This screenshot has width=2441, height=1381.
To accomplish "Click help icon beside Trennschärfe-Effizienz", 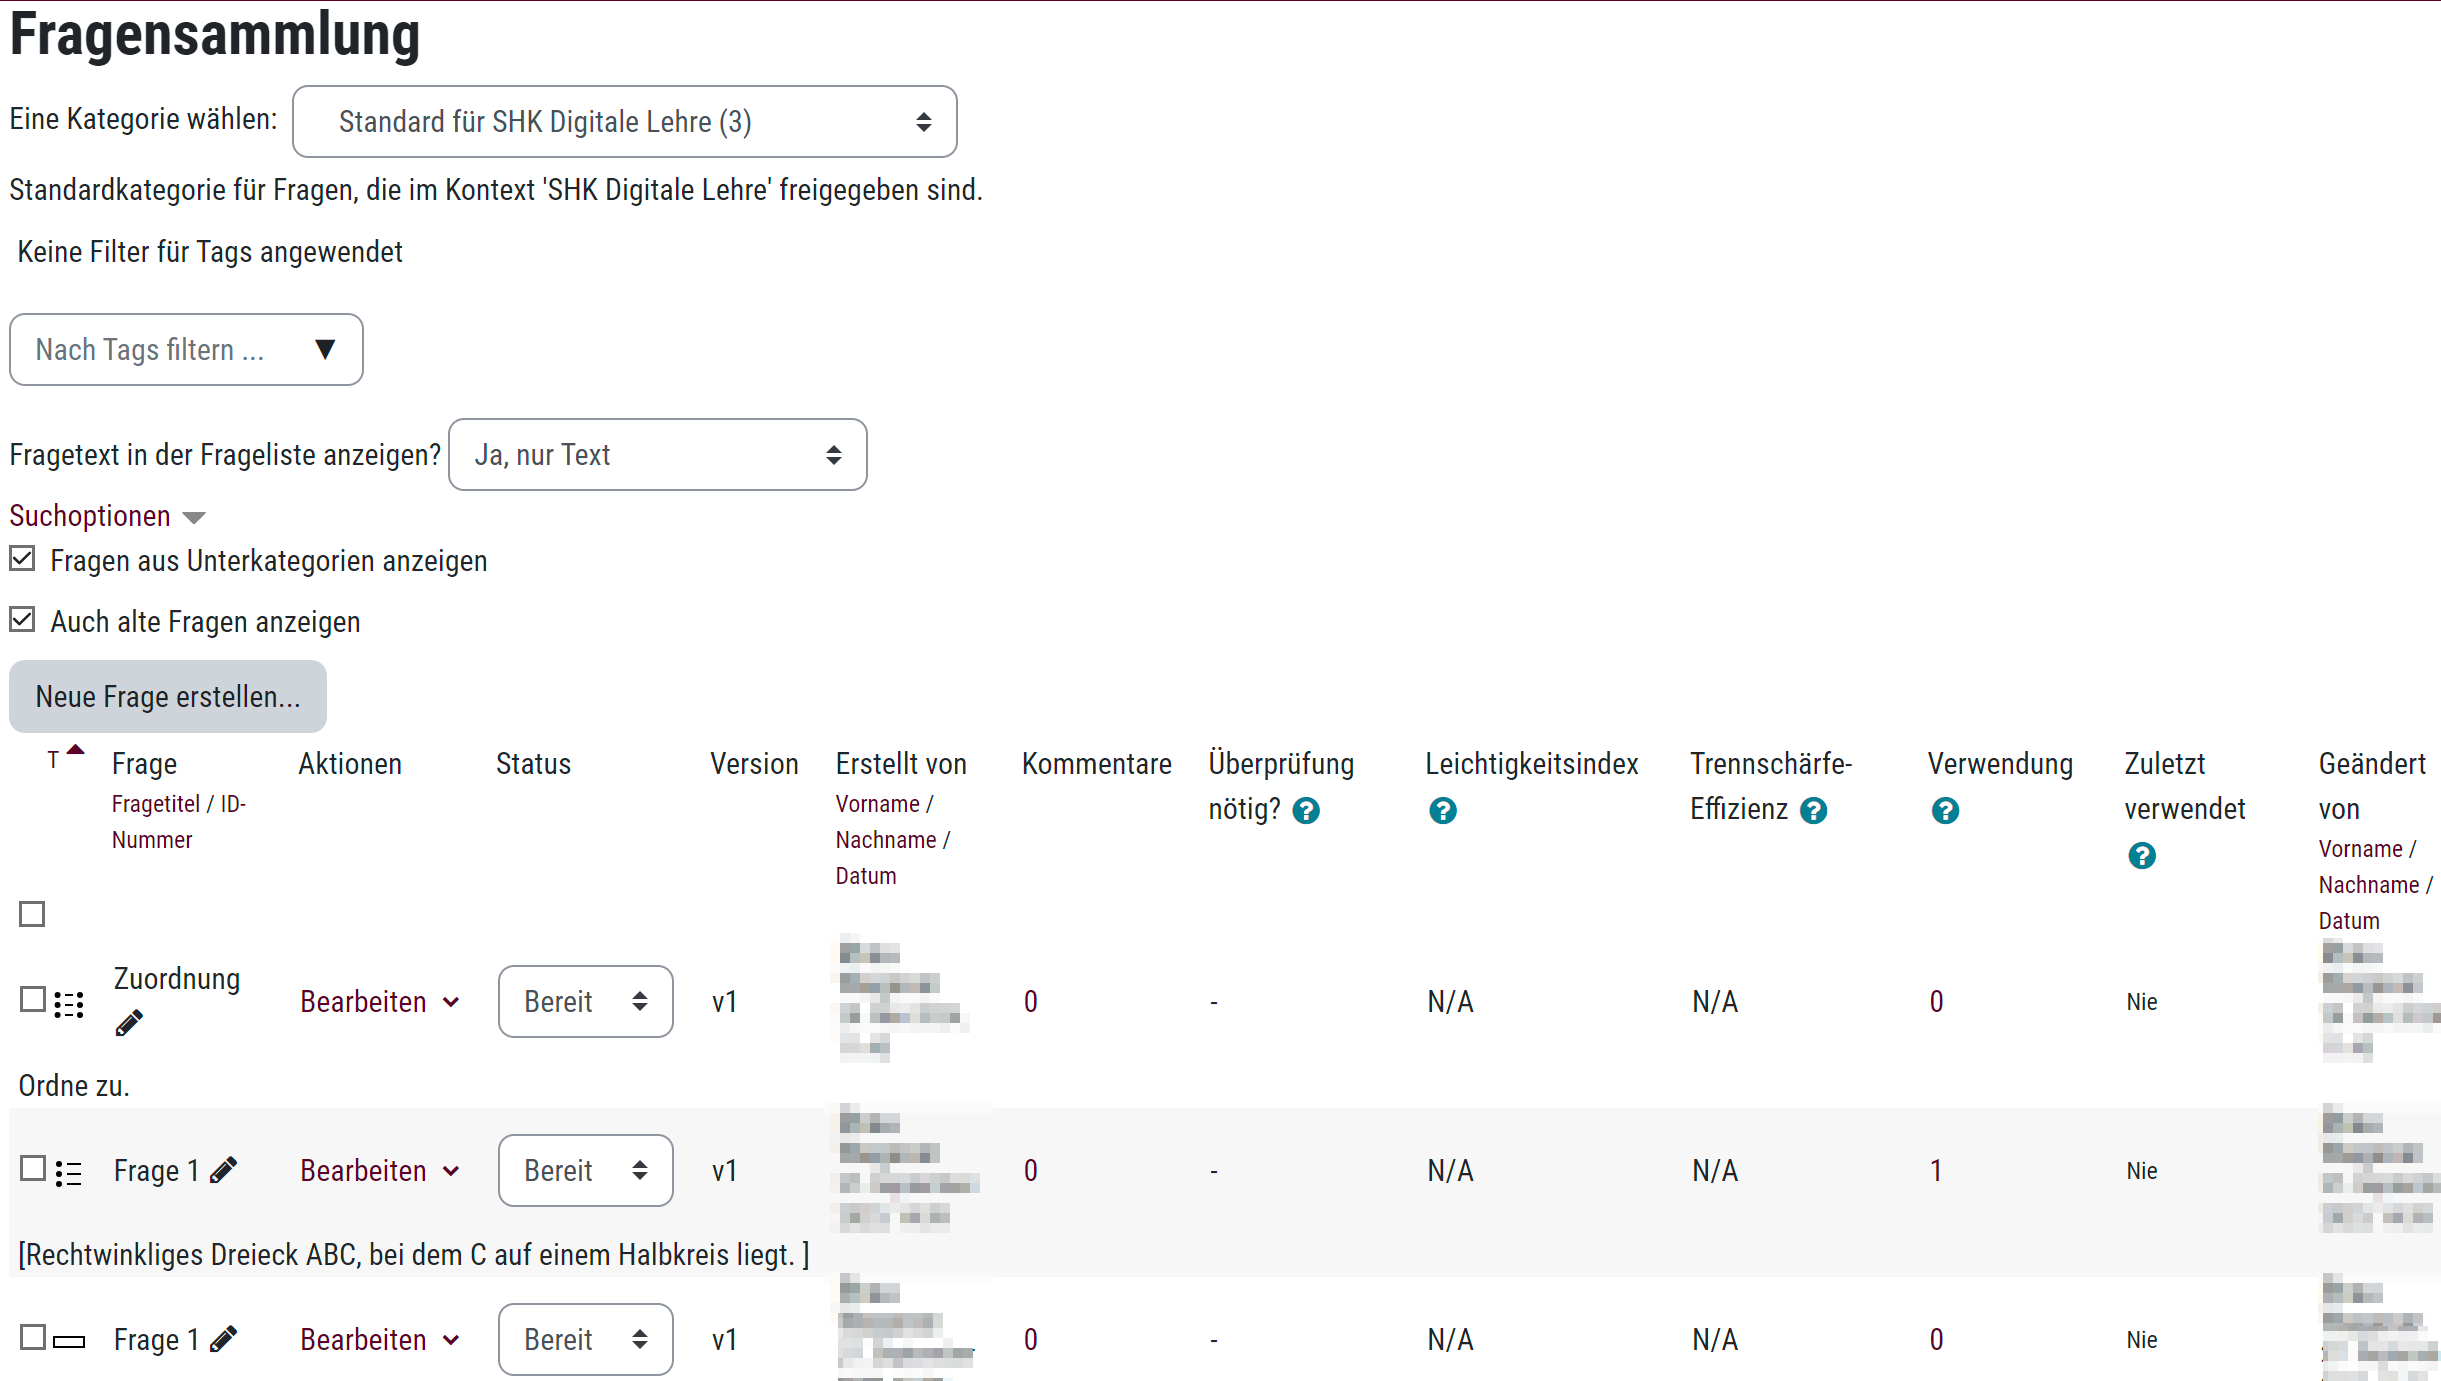I will [1813, 810].
